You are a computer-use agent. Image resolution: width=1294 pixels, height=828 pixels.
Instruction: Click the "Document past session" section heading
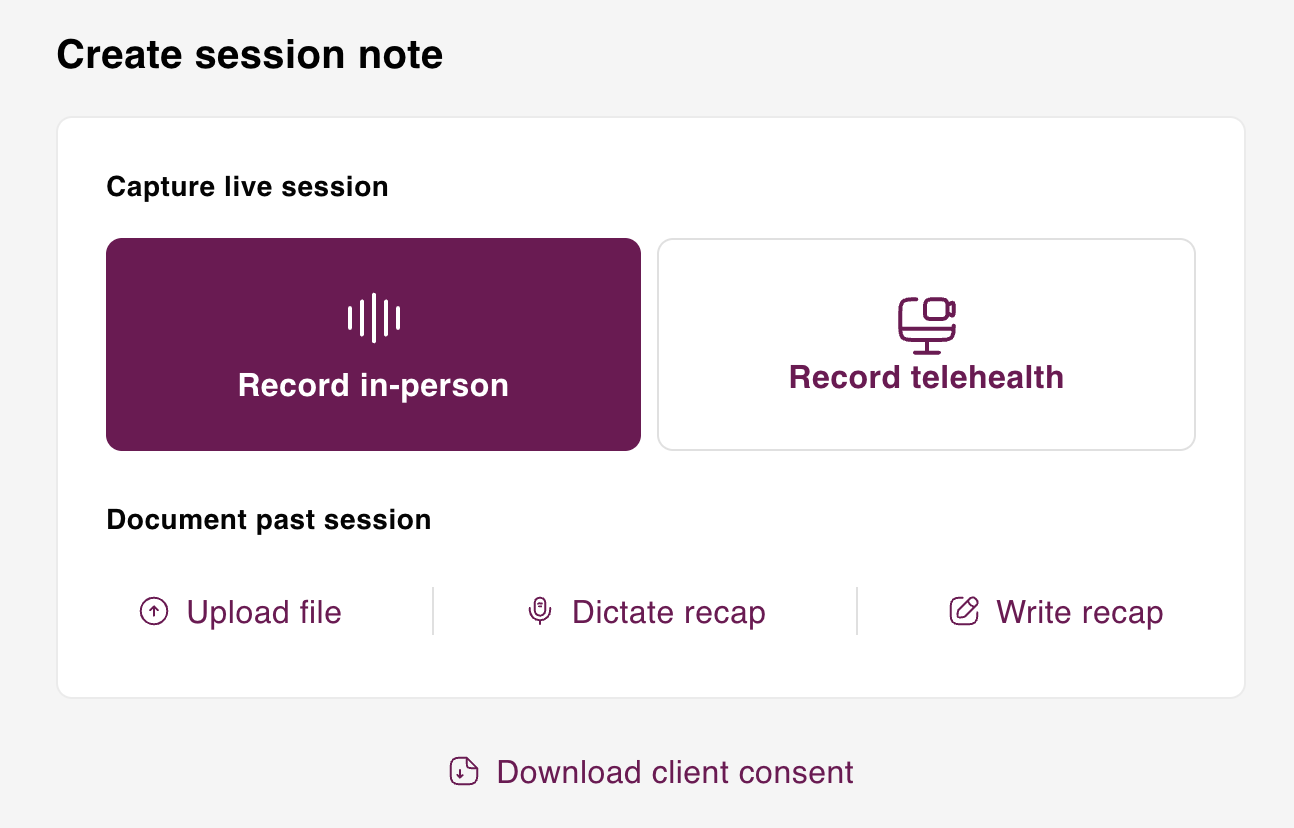(269, 520)
